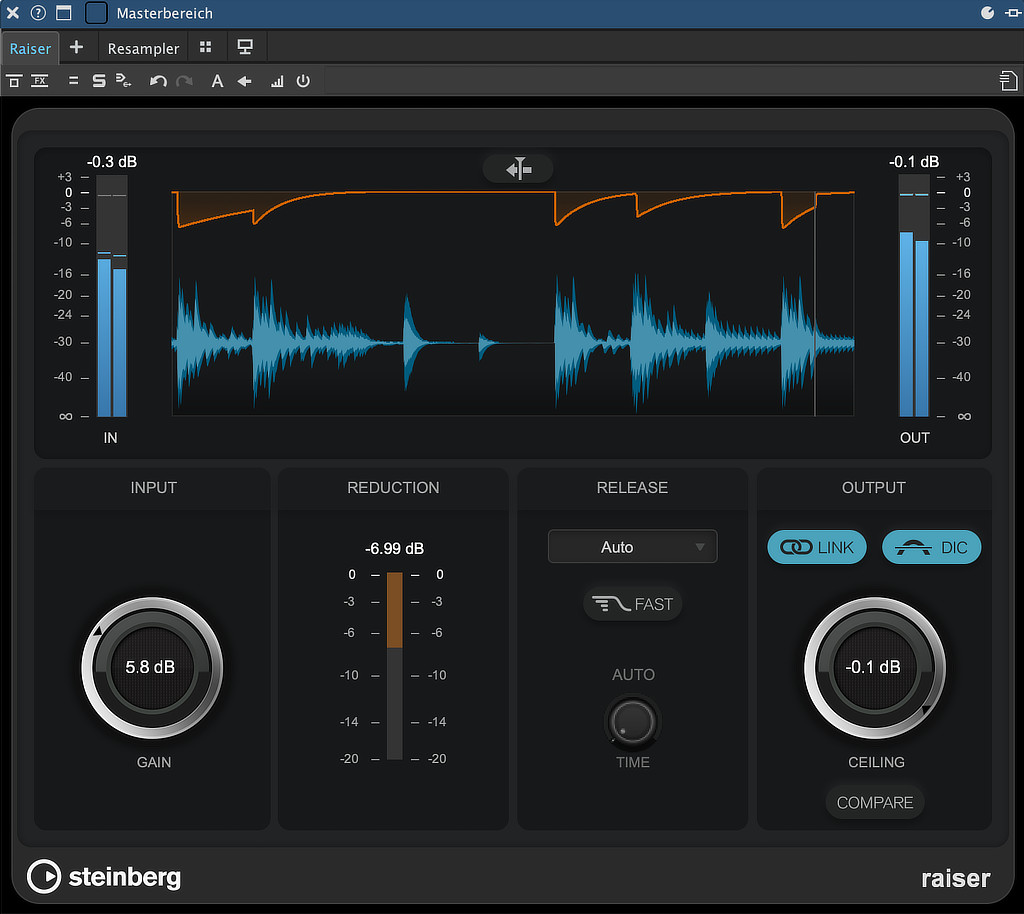This screenshot has width=1024, height=914.
Task: Open the Release mode Auto dropdown
Action: [x=632, y=546]
